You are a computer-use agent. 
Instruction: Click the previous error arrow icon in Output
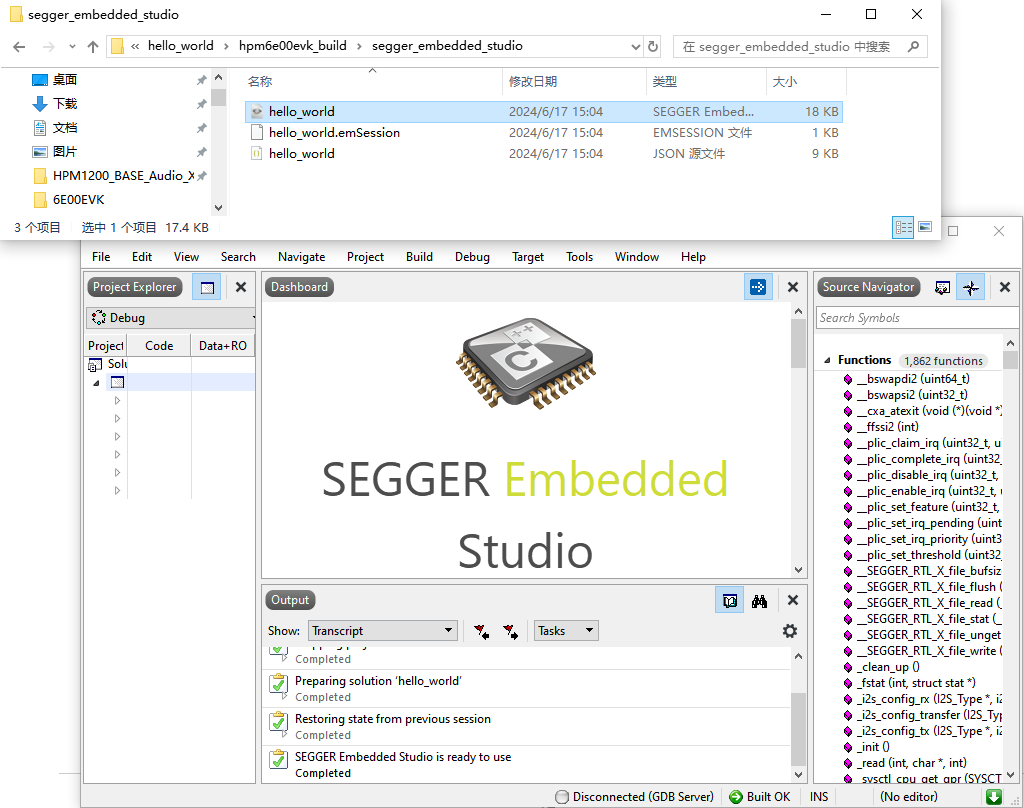click(482, 632)
